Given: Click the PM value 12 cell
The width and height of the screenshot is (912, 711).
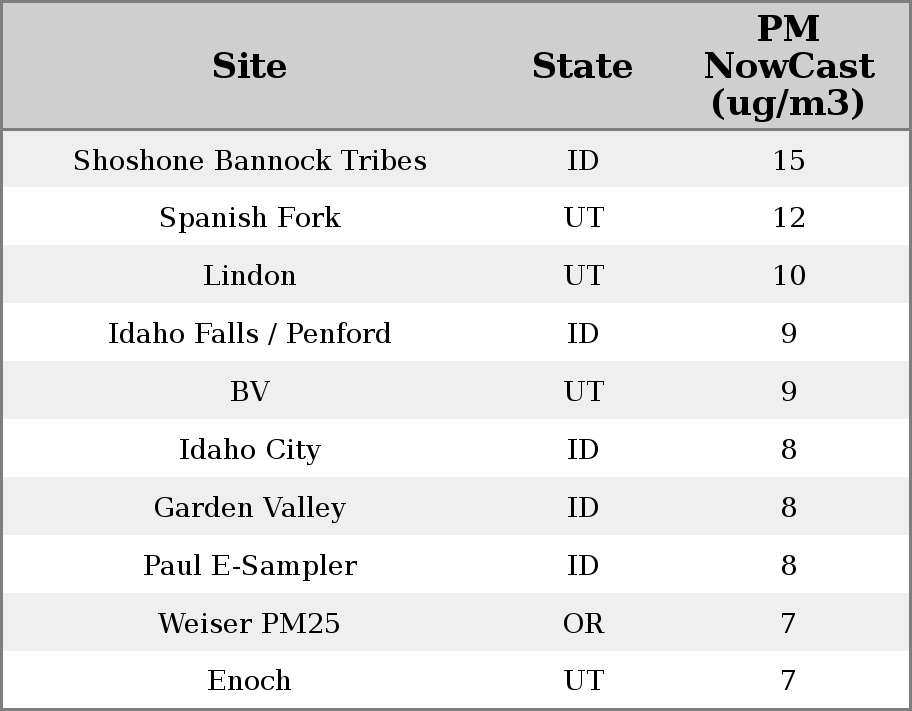Looking at the screenshot, I should coord(788,218).
